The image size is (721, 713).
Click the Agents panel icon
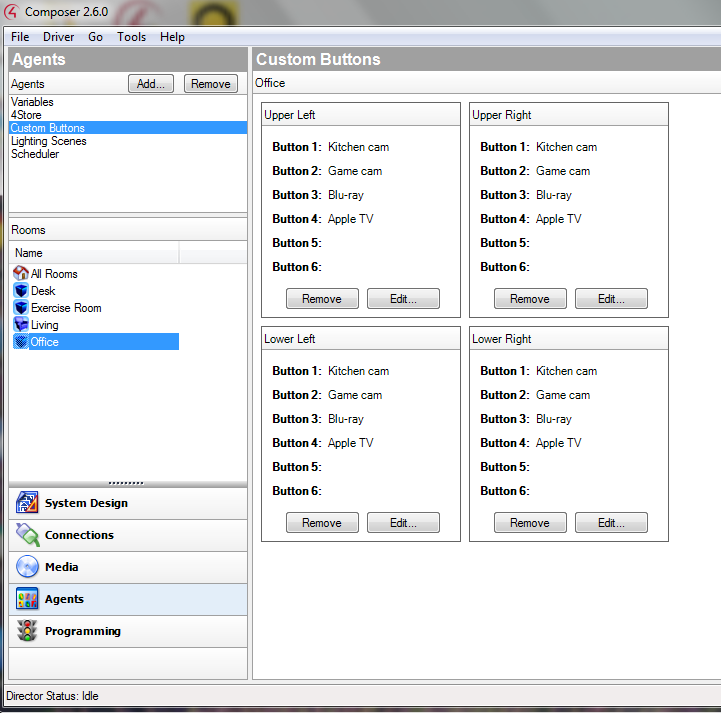pyautogui.click(x=27, y=600)
